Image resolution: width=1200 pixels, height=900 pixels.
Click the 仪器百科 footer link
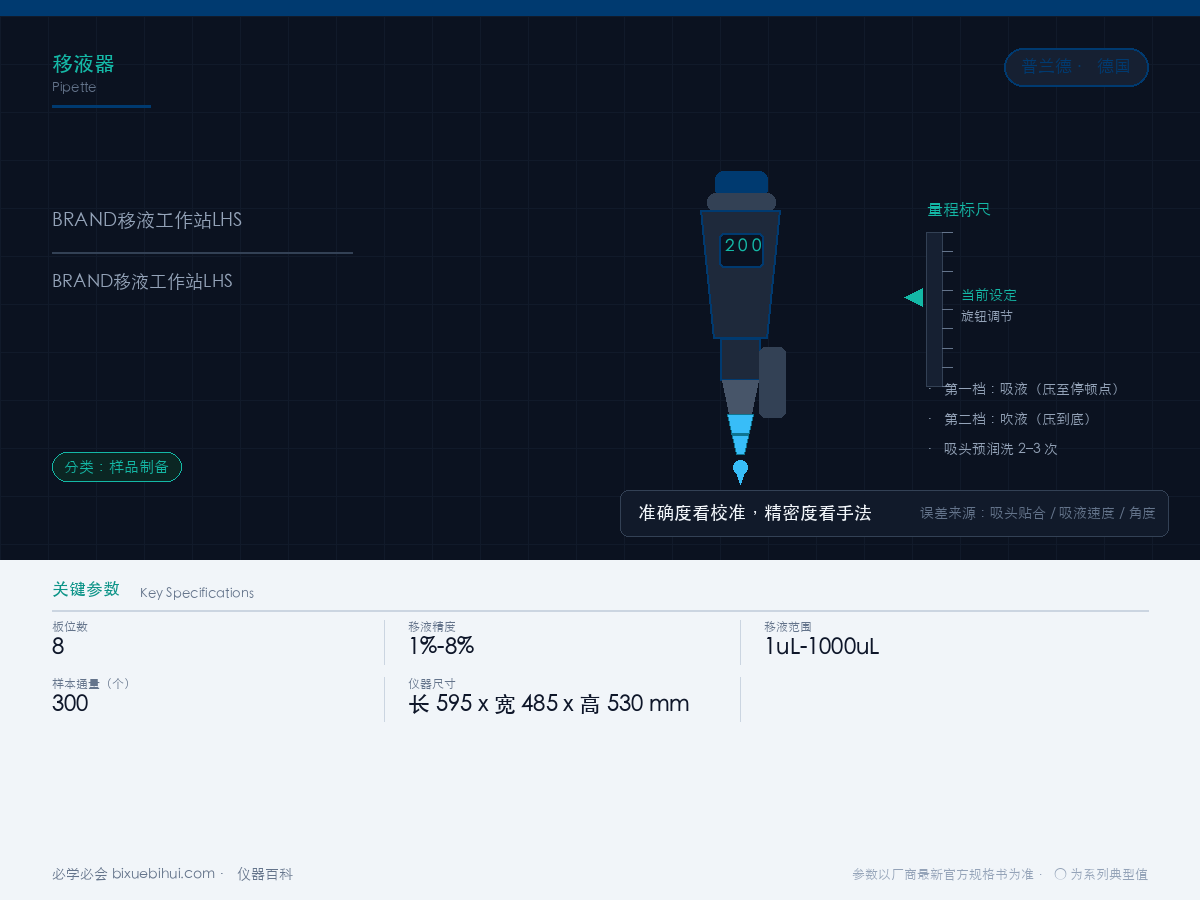(265, 874)
